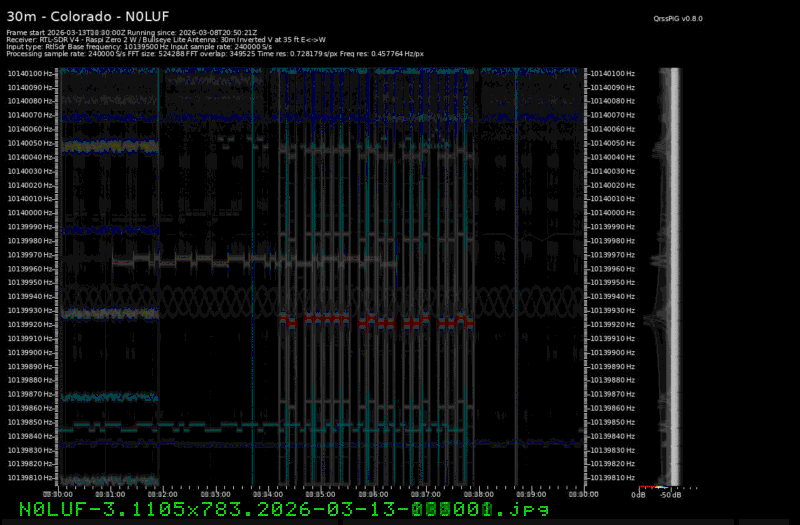The height and width of the screenshot is (525, 800).
Task: Select the right 10140050 Hz frequency label
Action: [612, 143]
